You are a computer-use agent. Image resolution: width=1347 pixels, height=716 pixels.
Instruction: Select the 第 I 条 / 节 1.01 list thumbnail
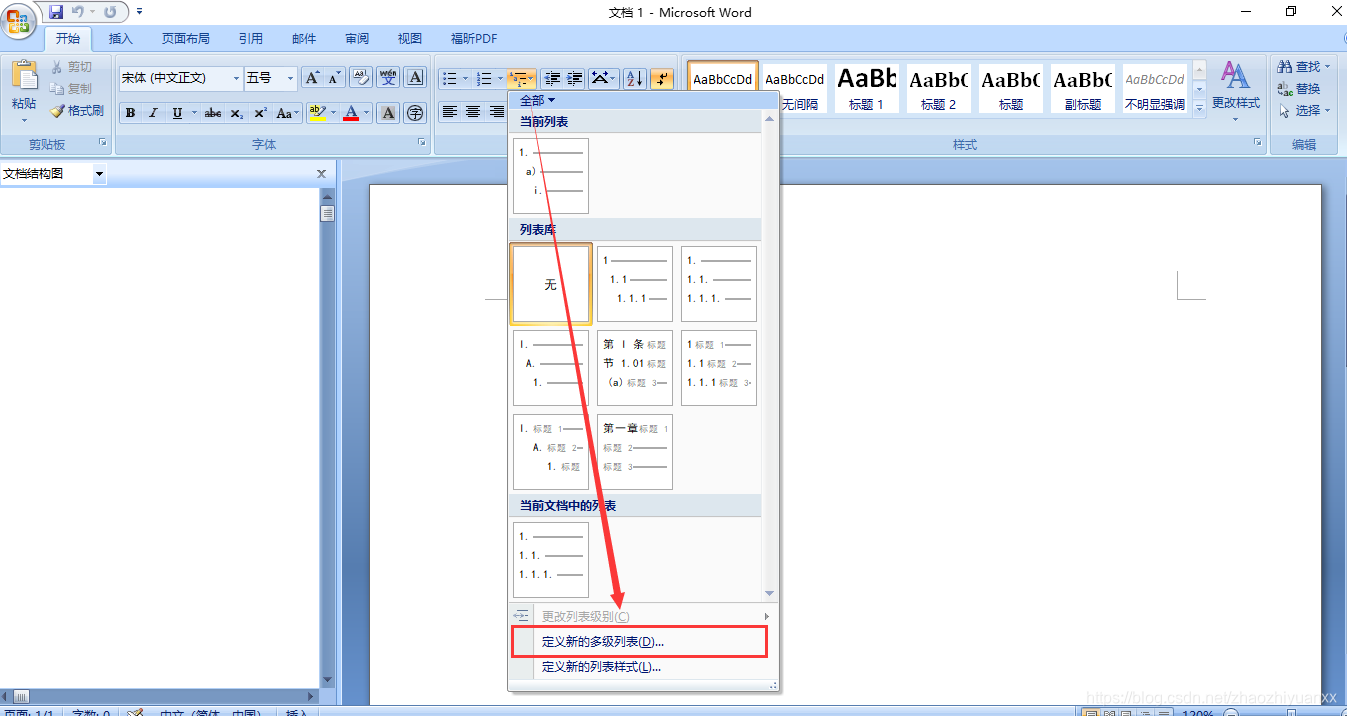(635, 368)
